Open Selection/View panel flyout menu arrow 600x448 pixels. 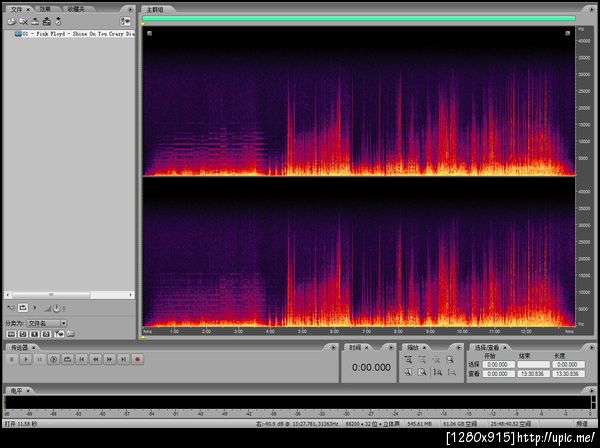point(591,347)
